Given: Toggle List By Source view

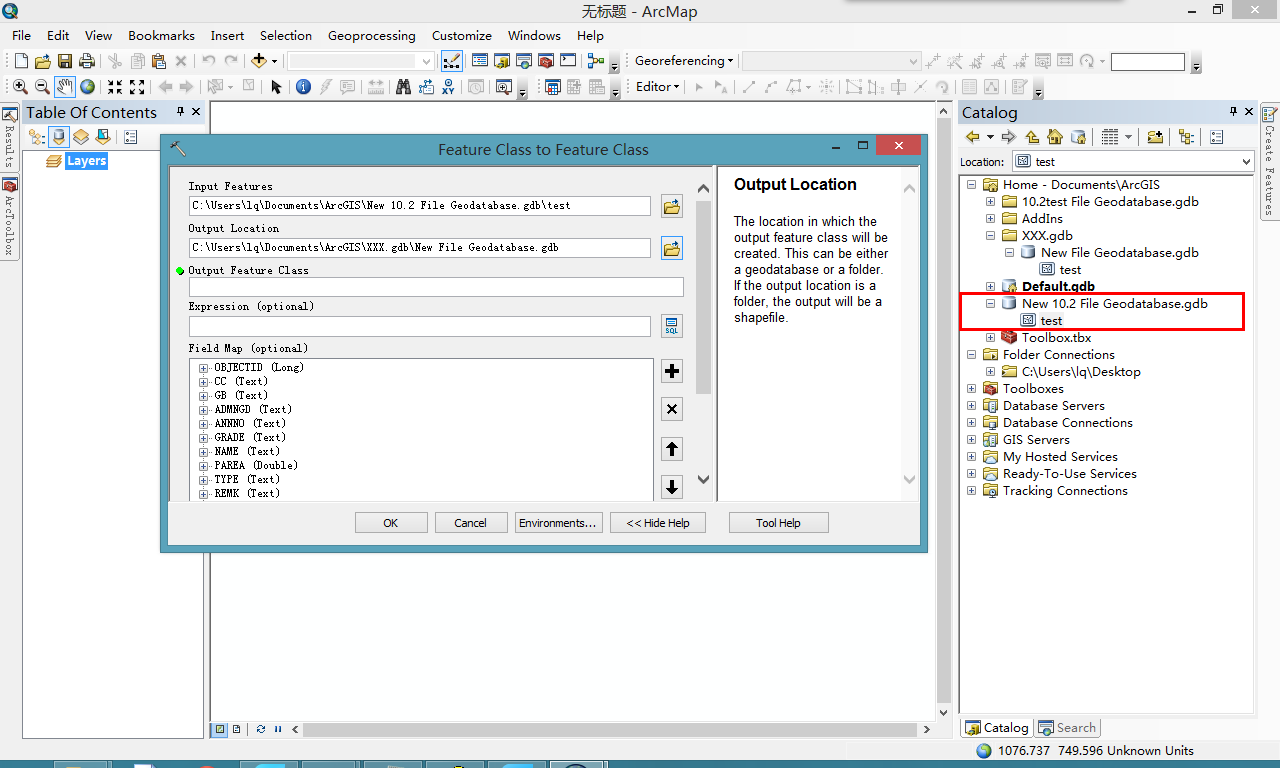Looking at the screenshot, I should coord(59,137).
